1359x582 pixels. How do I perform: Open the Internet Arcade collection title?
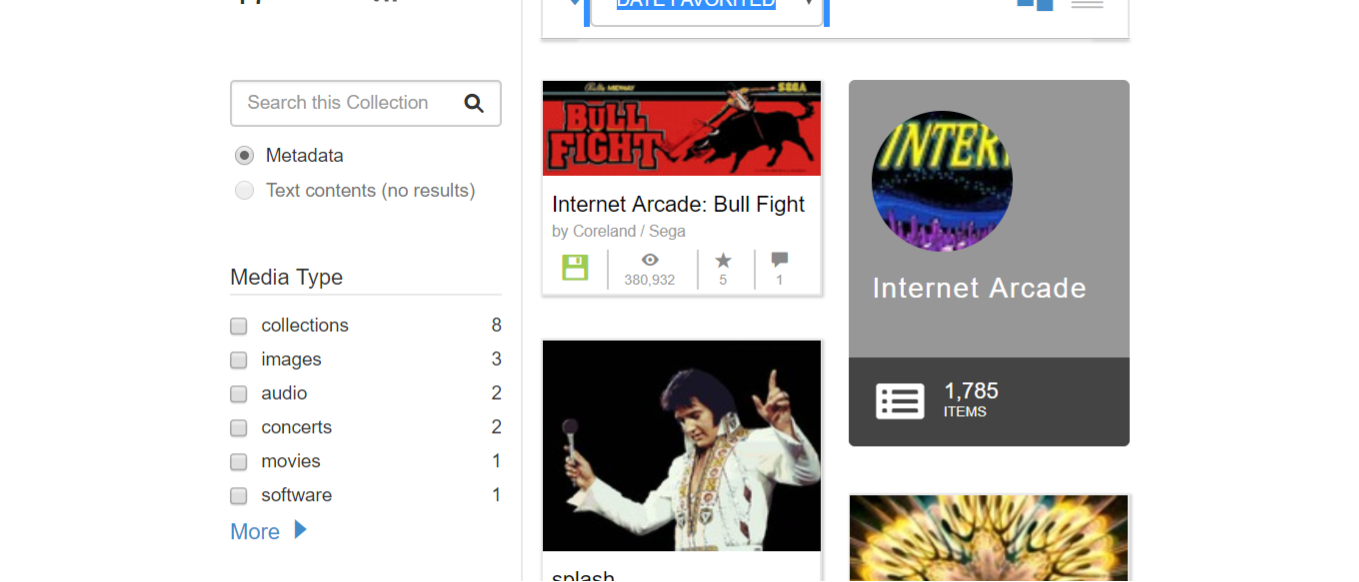click(979, 288)
